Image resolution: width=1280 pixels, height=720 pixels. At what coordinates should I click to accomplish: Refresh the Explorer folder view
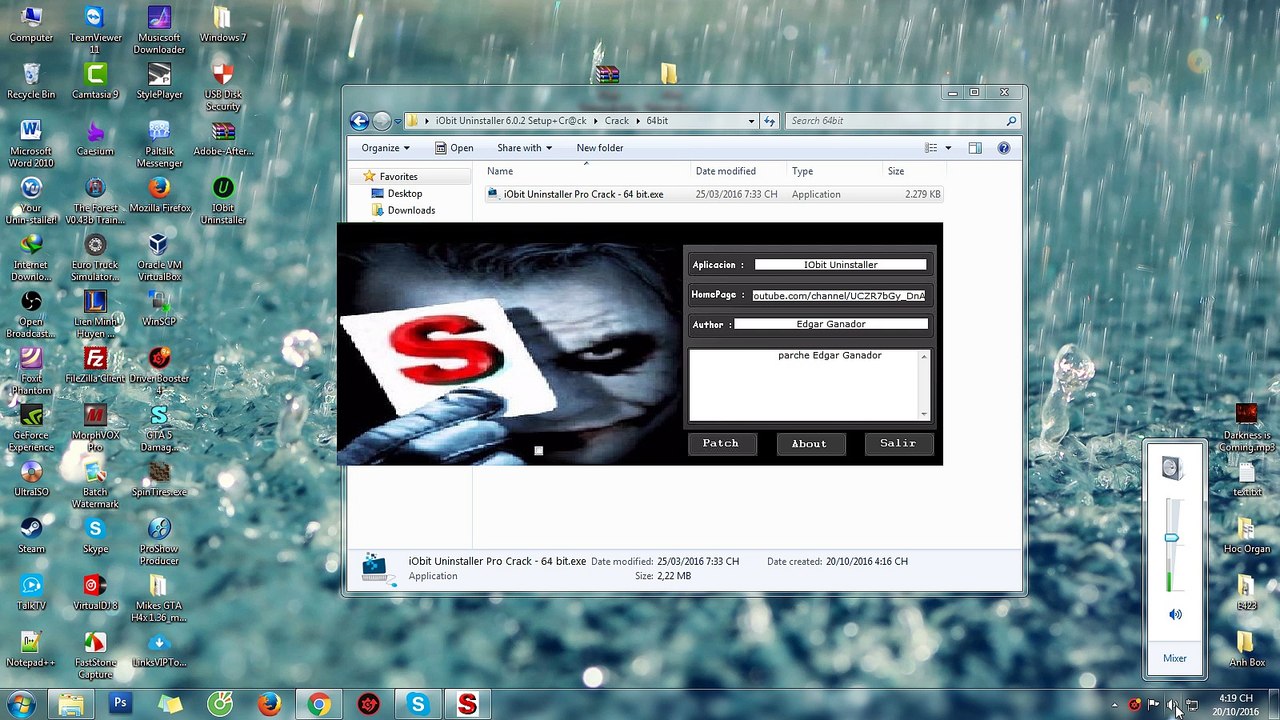[x=769, y=121]
